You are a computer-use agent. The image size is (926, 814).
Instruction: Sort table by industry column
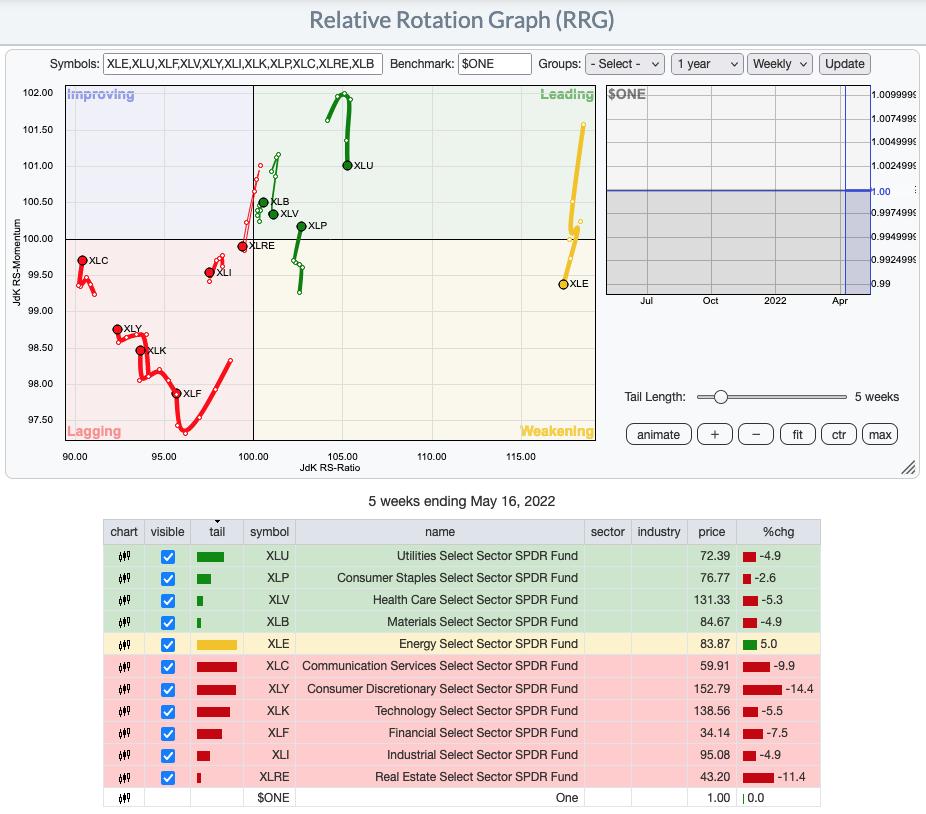[x=659, y=532]
